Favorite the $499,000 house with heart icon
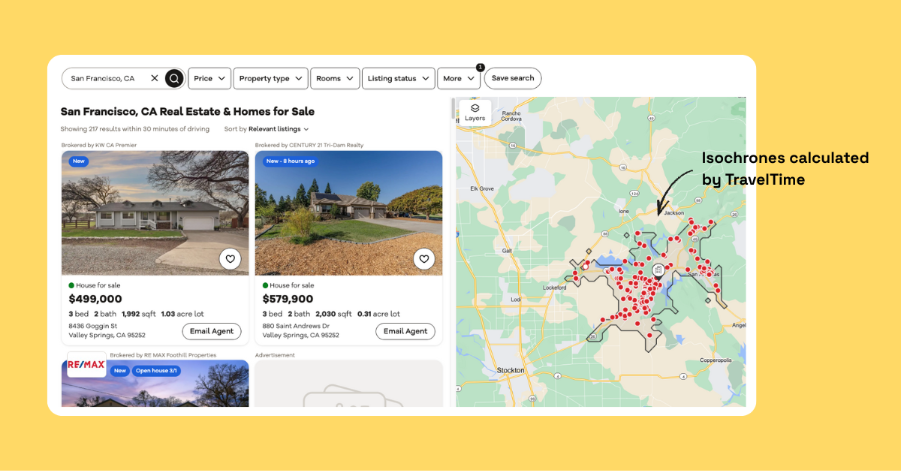The height and width of the screenshot is (471, 901). point(230,259)
